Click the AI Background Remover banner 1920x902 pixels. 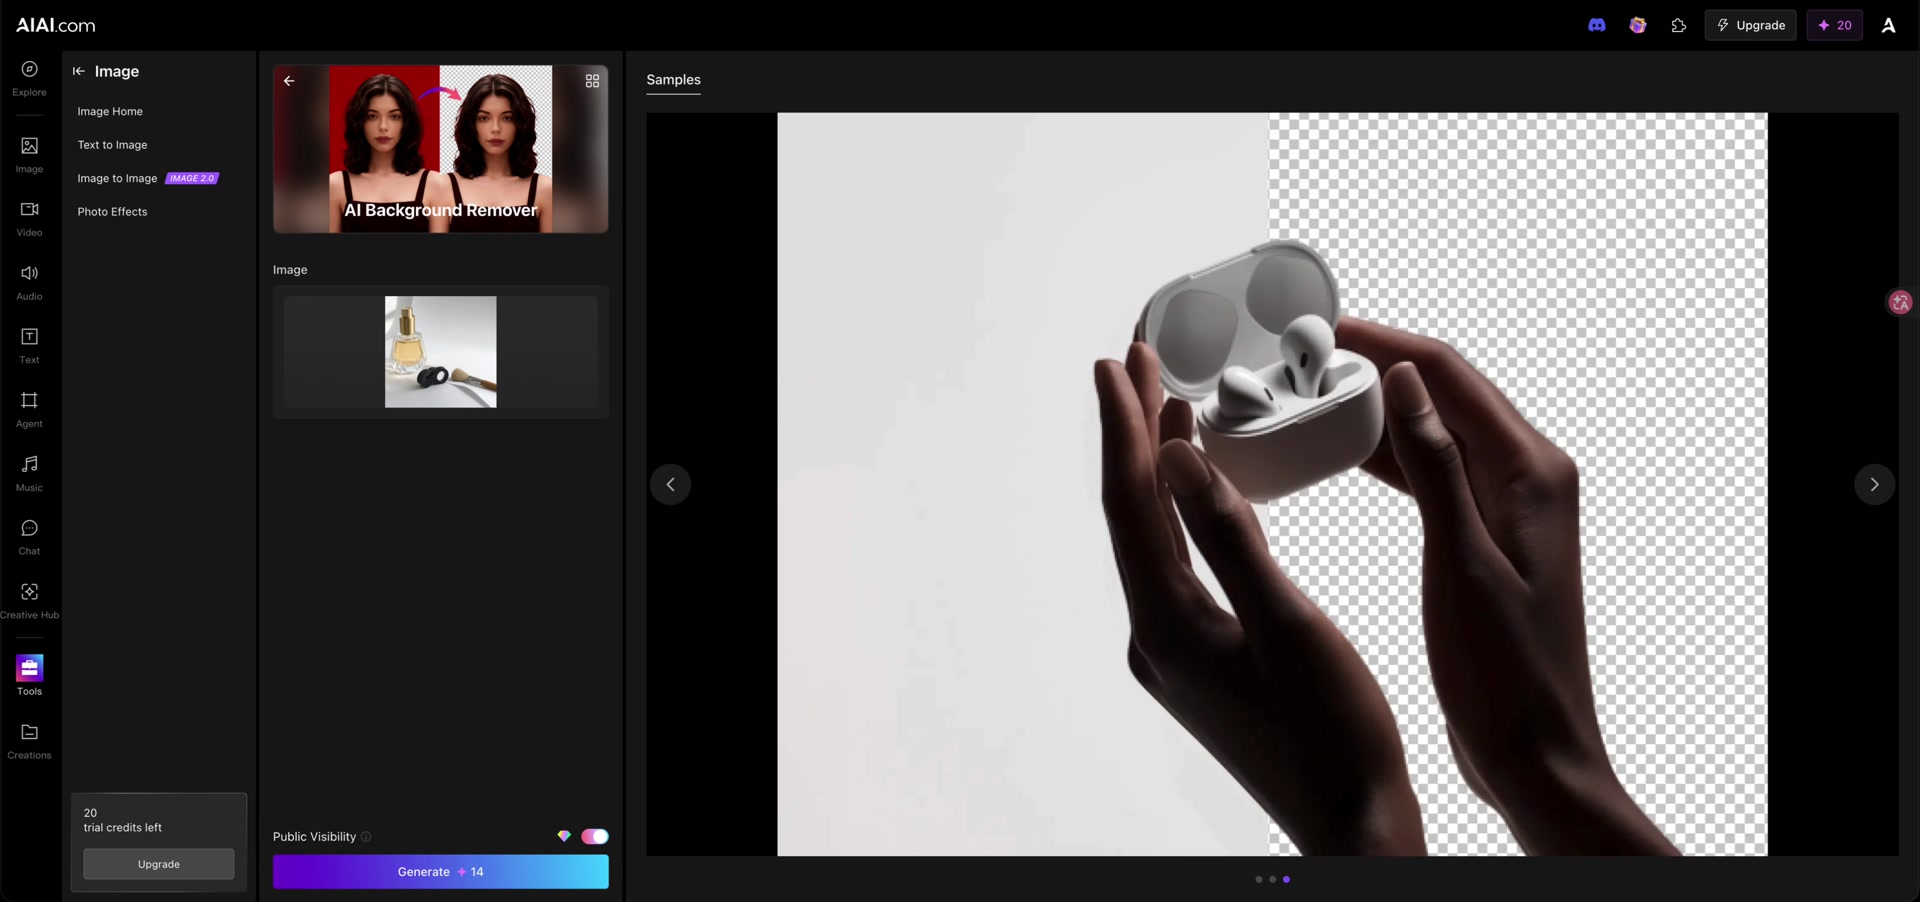(440, 149)
